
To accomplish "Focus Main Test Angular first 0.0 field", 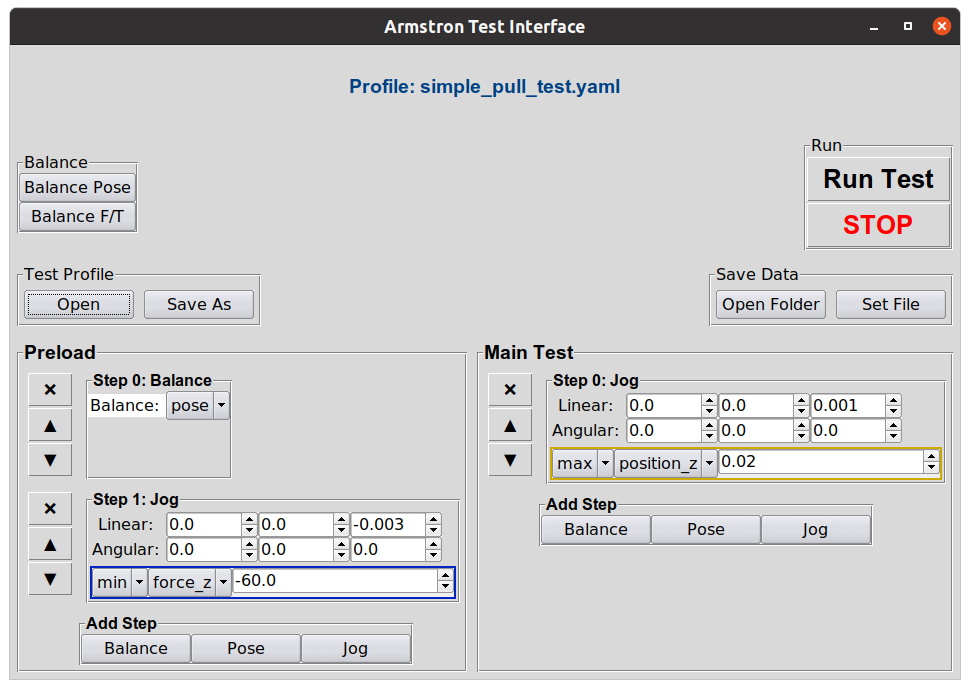I will (664, 431).
